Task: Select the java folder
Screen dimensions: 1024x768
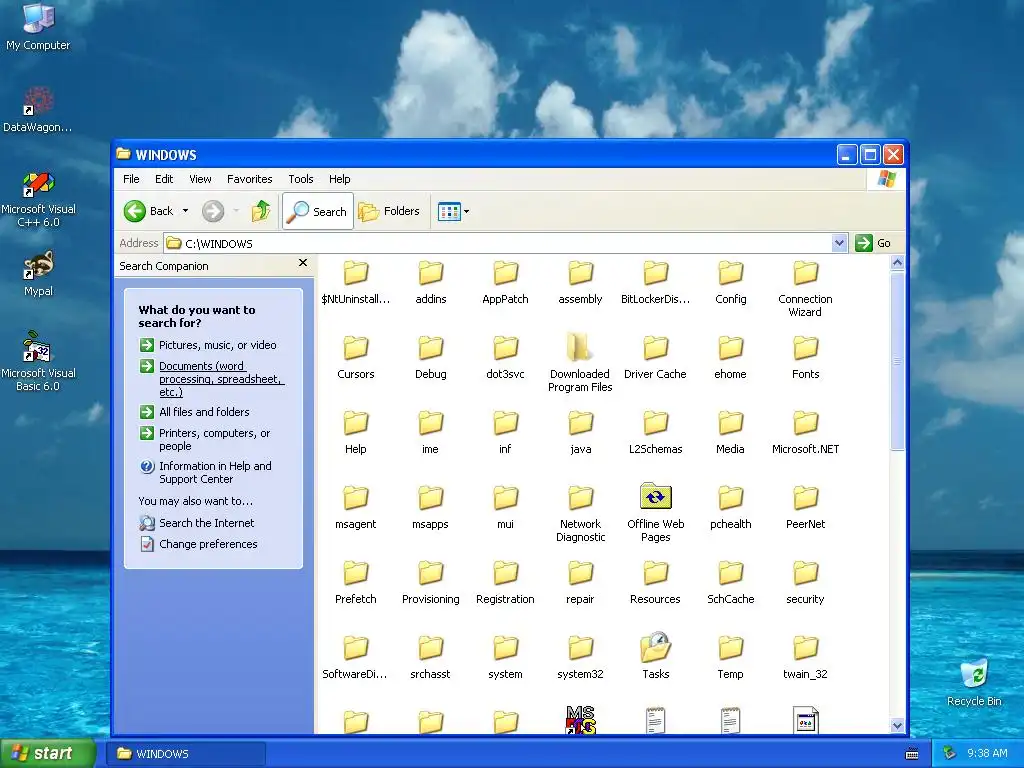Action: (580, 432)
